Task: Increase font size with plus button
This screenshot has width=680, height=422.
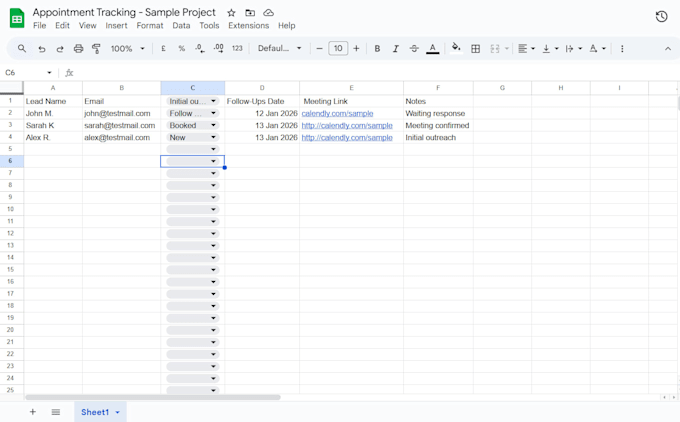Action: click(x=356, y=49)
